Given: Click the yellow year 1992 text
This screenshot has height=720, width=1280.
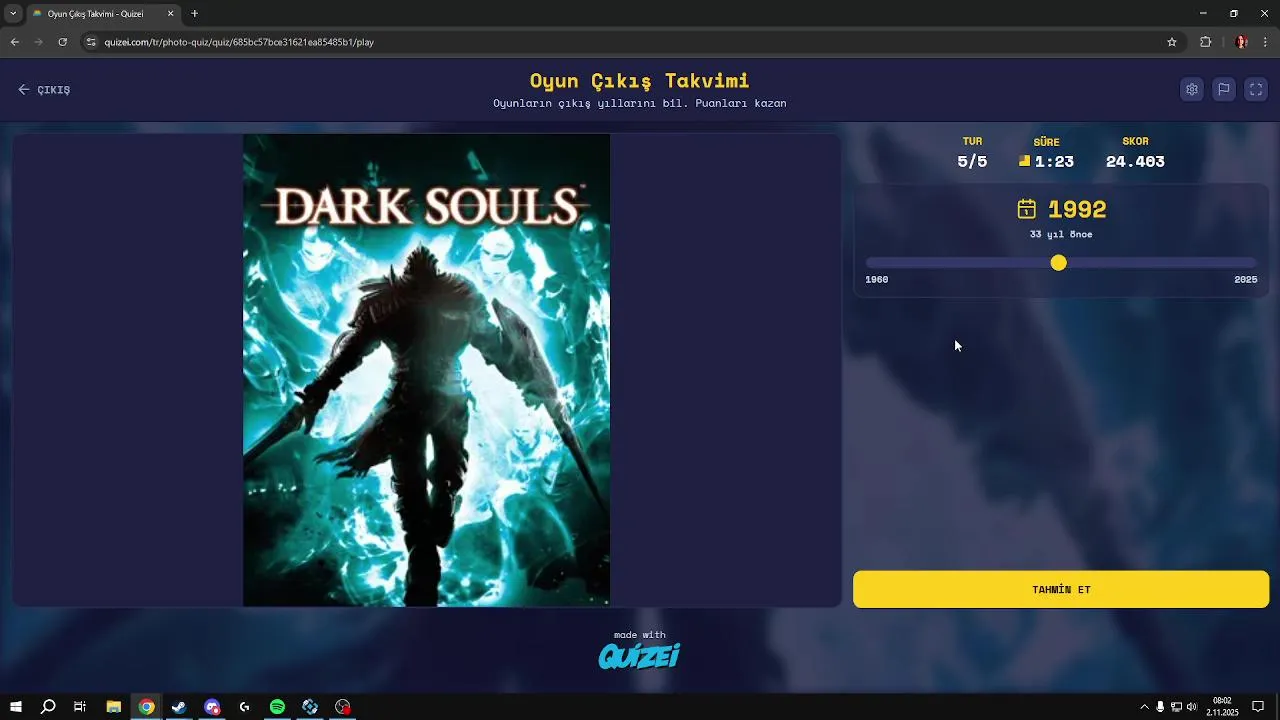Looking at the screenshot, I should (x=1077, y=209).
